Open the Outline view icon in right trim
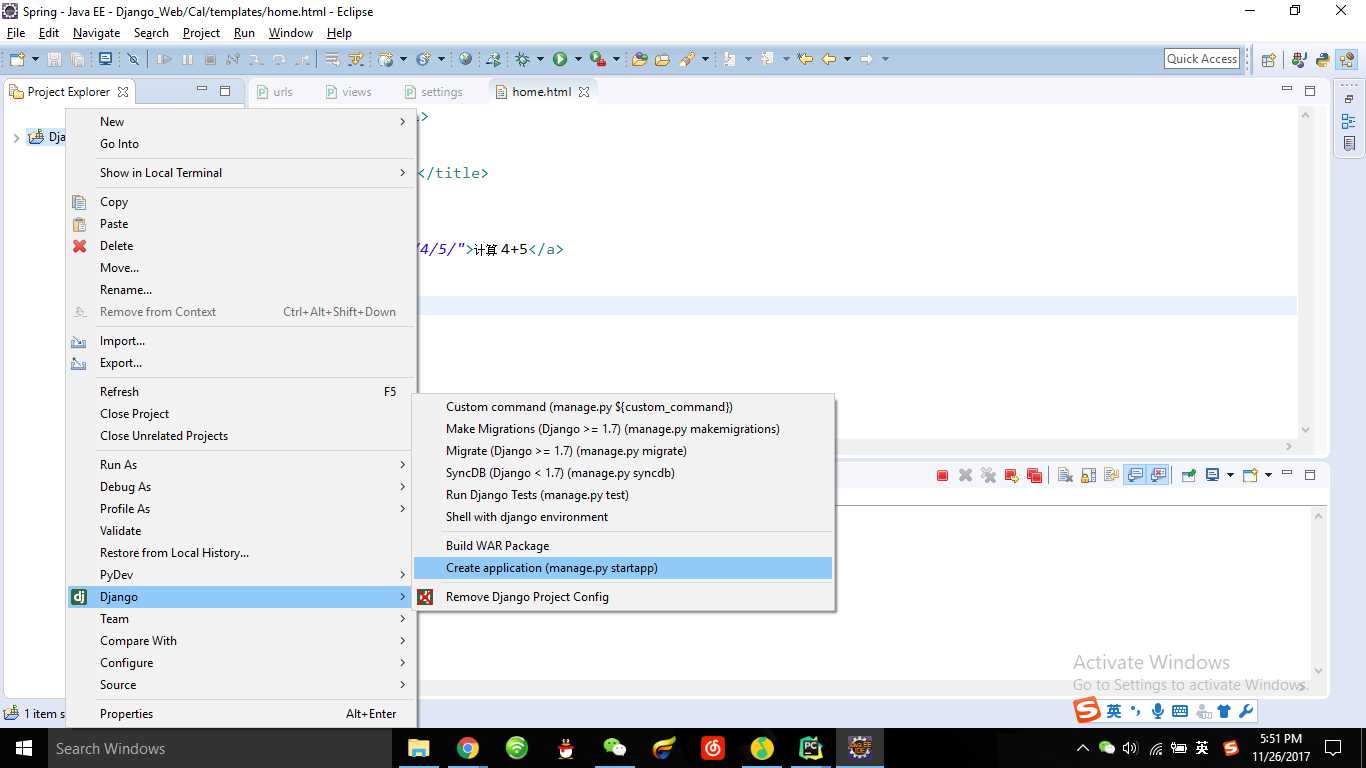Screen dimensions: 1366x768 1349,121
